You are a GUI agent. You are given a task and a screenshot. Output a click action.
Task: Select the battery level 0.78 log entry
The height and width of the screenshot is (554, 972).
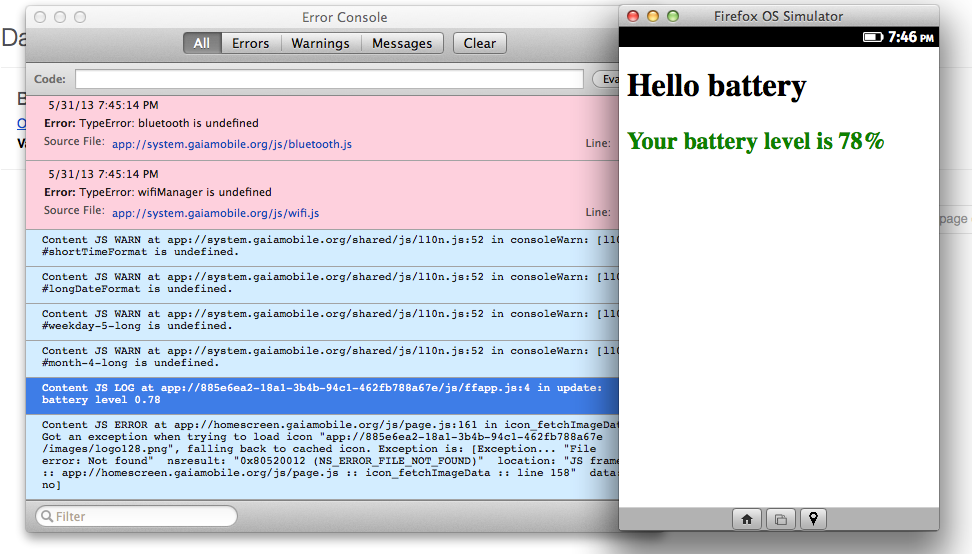pos(320,394)
